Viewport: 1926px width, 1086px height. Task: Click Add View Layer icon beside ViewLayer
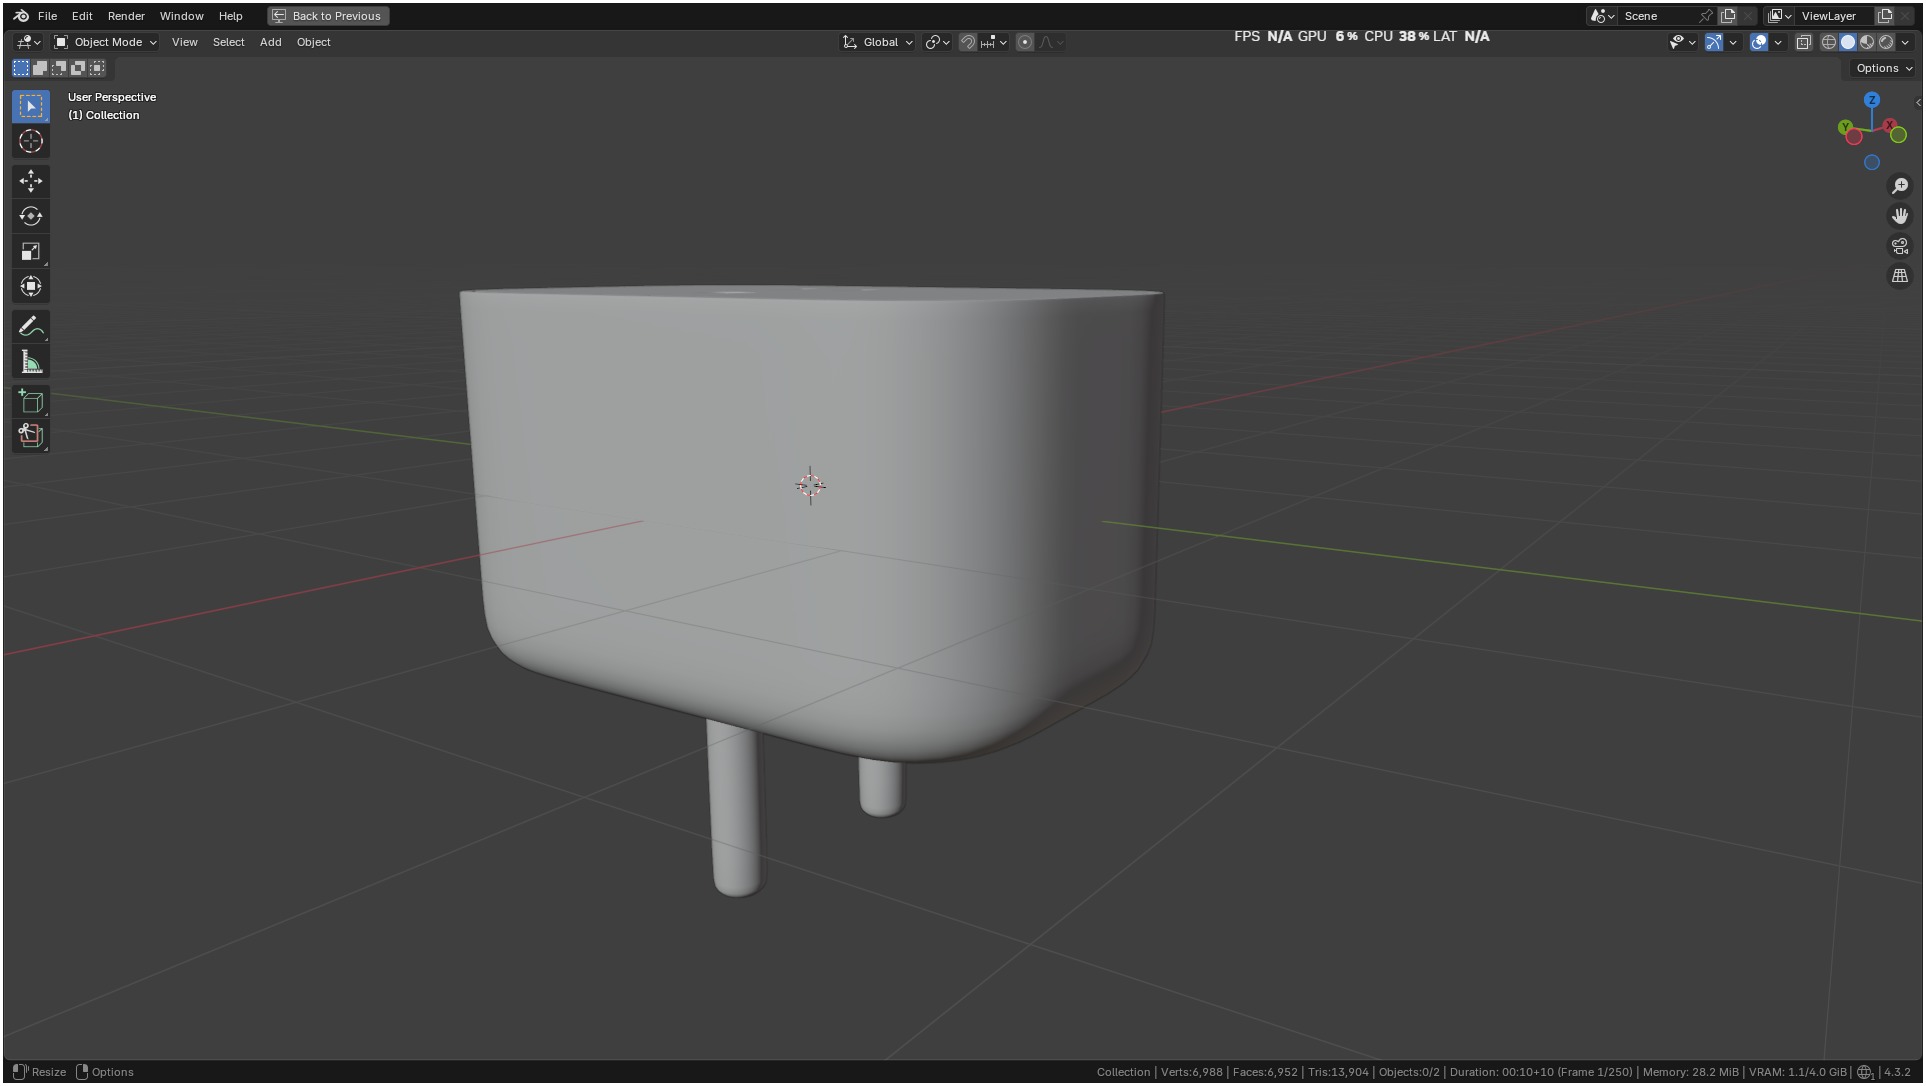click(1885, 16)
